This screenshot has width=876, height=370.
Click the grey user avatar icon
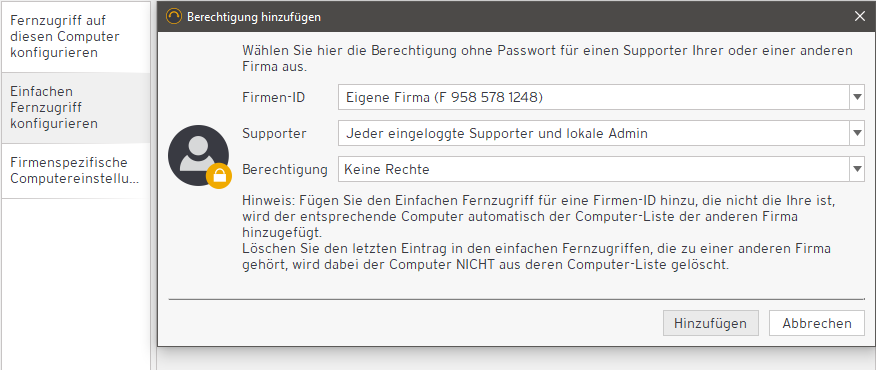pos(198,155)
